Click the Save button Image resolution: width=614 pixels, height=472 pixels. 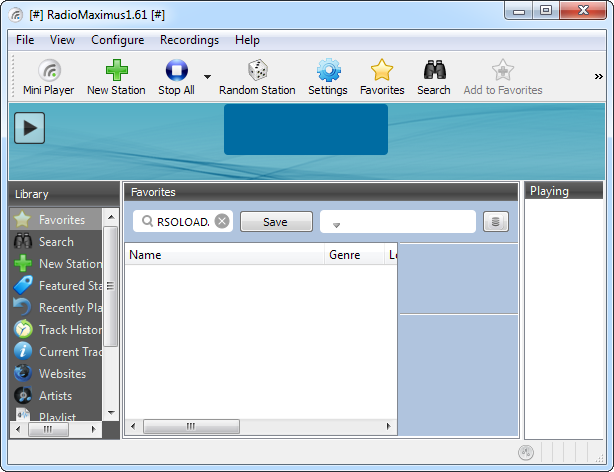[x=276, y=222]
